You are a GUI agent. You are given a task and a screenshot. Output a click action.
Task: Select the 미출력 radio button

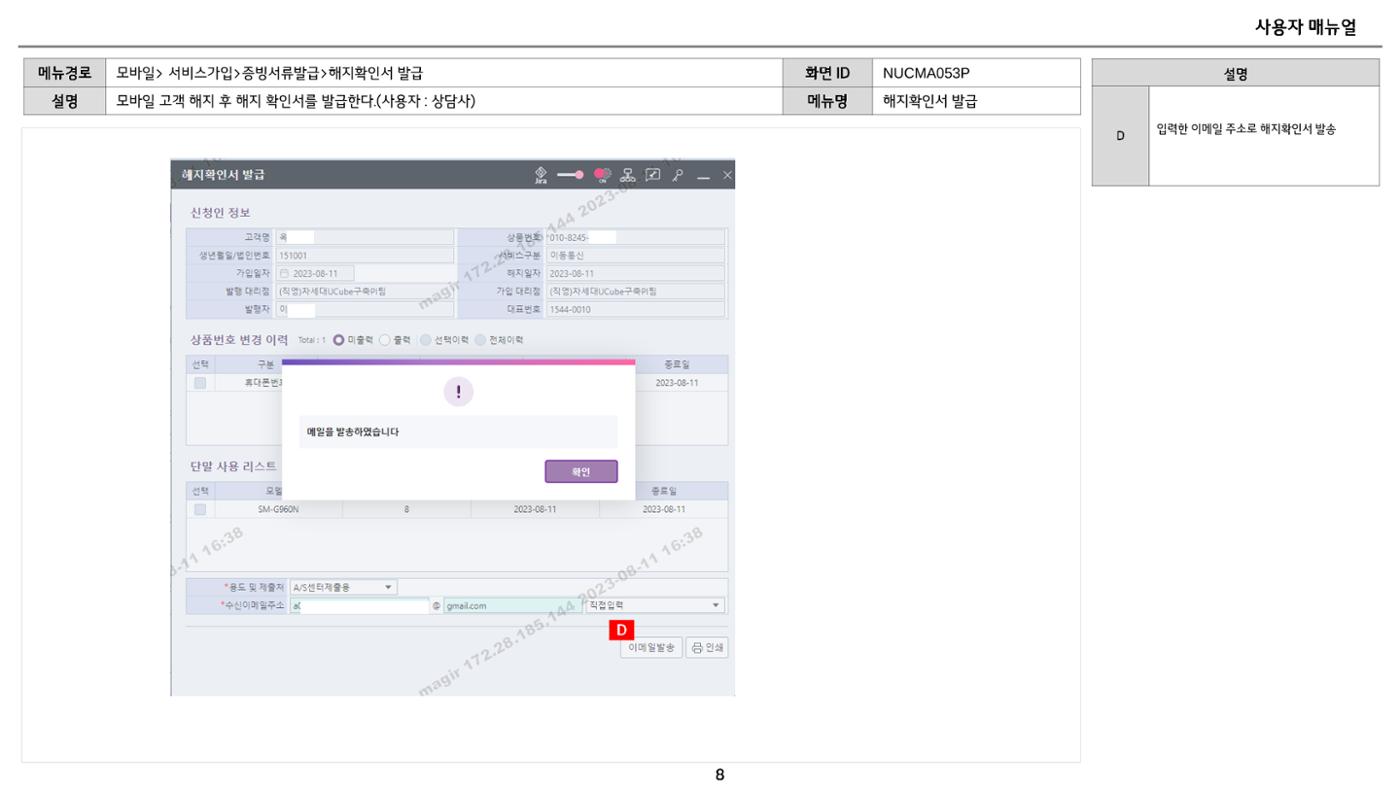(339, 339)
